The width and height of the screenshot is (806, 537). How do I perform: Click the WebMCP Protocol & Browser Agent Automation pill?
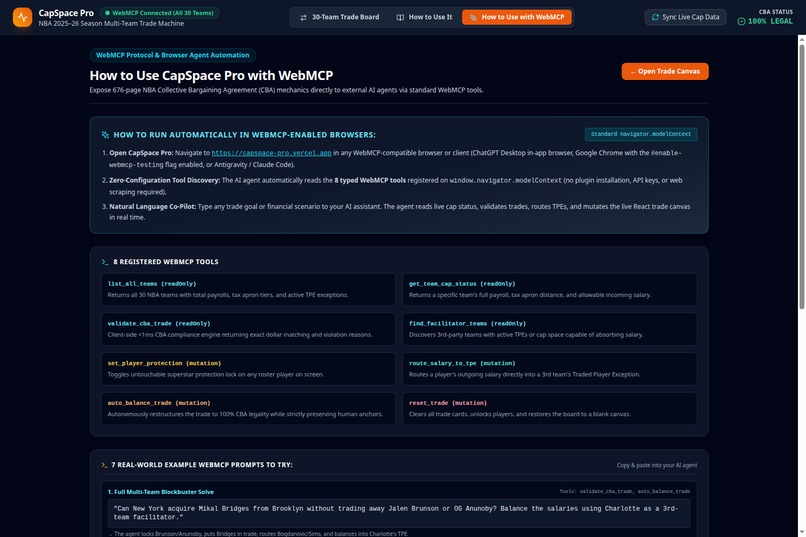tap(173, 55)
